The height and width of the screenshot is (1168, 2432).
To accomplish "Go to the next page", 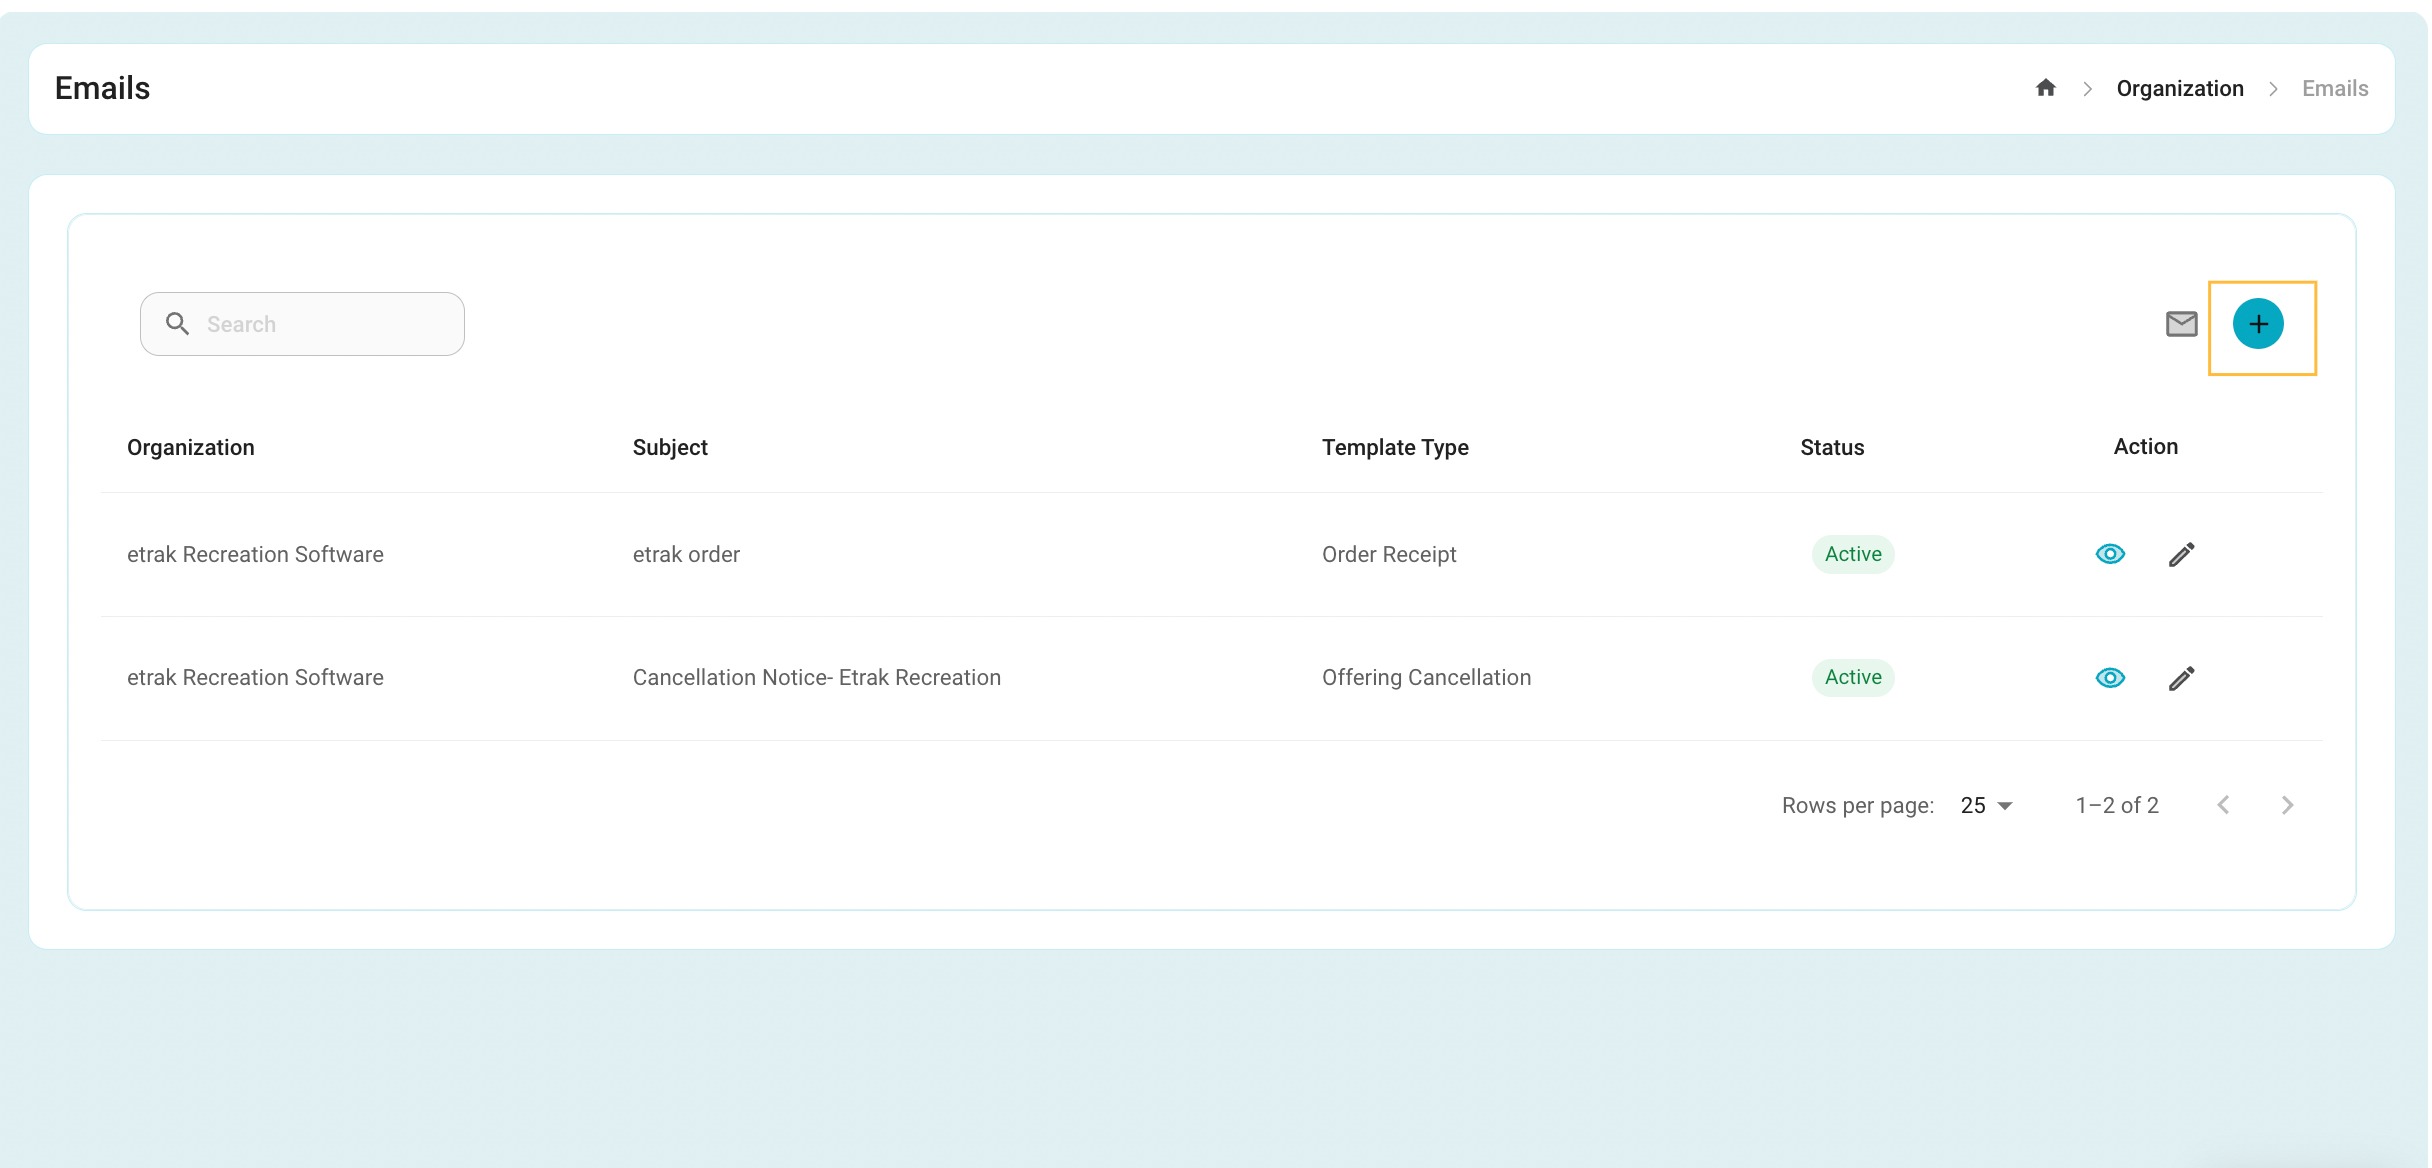I will point(2287,805).
